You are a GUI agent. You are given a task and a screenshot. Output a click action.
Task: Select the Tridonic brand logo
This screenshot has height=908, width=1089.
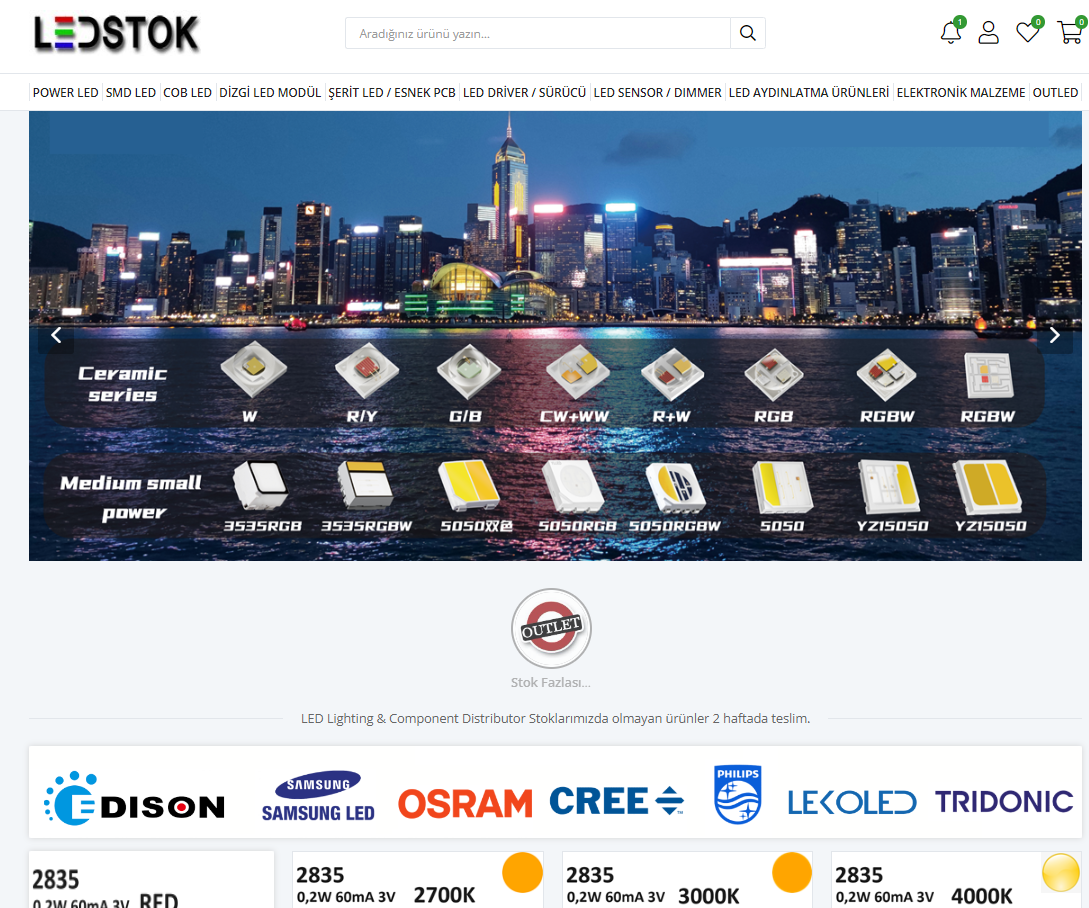pyautogui.click(x=1004, y=802)
